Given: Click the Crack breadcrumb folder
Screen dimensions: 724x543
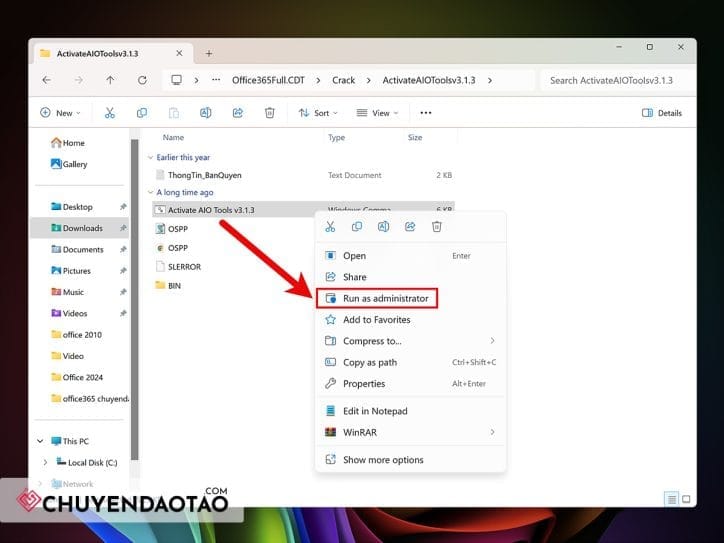Looking at the screenshot, I should point(344,80).
